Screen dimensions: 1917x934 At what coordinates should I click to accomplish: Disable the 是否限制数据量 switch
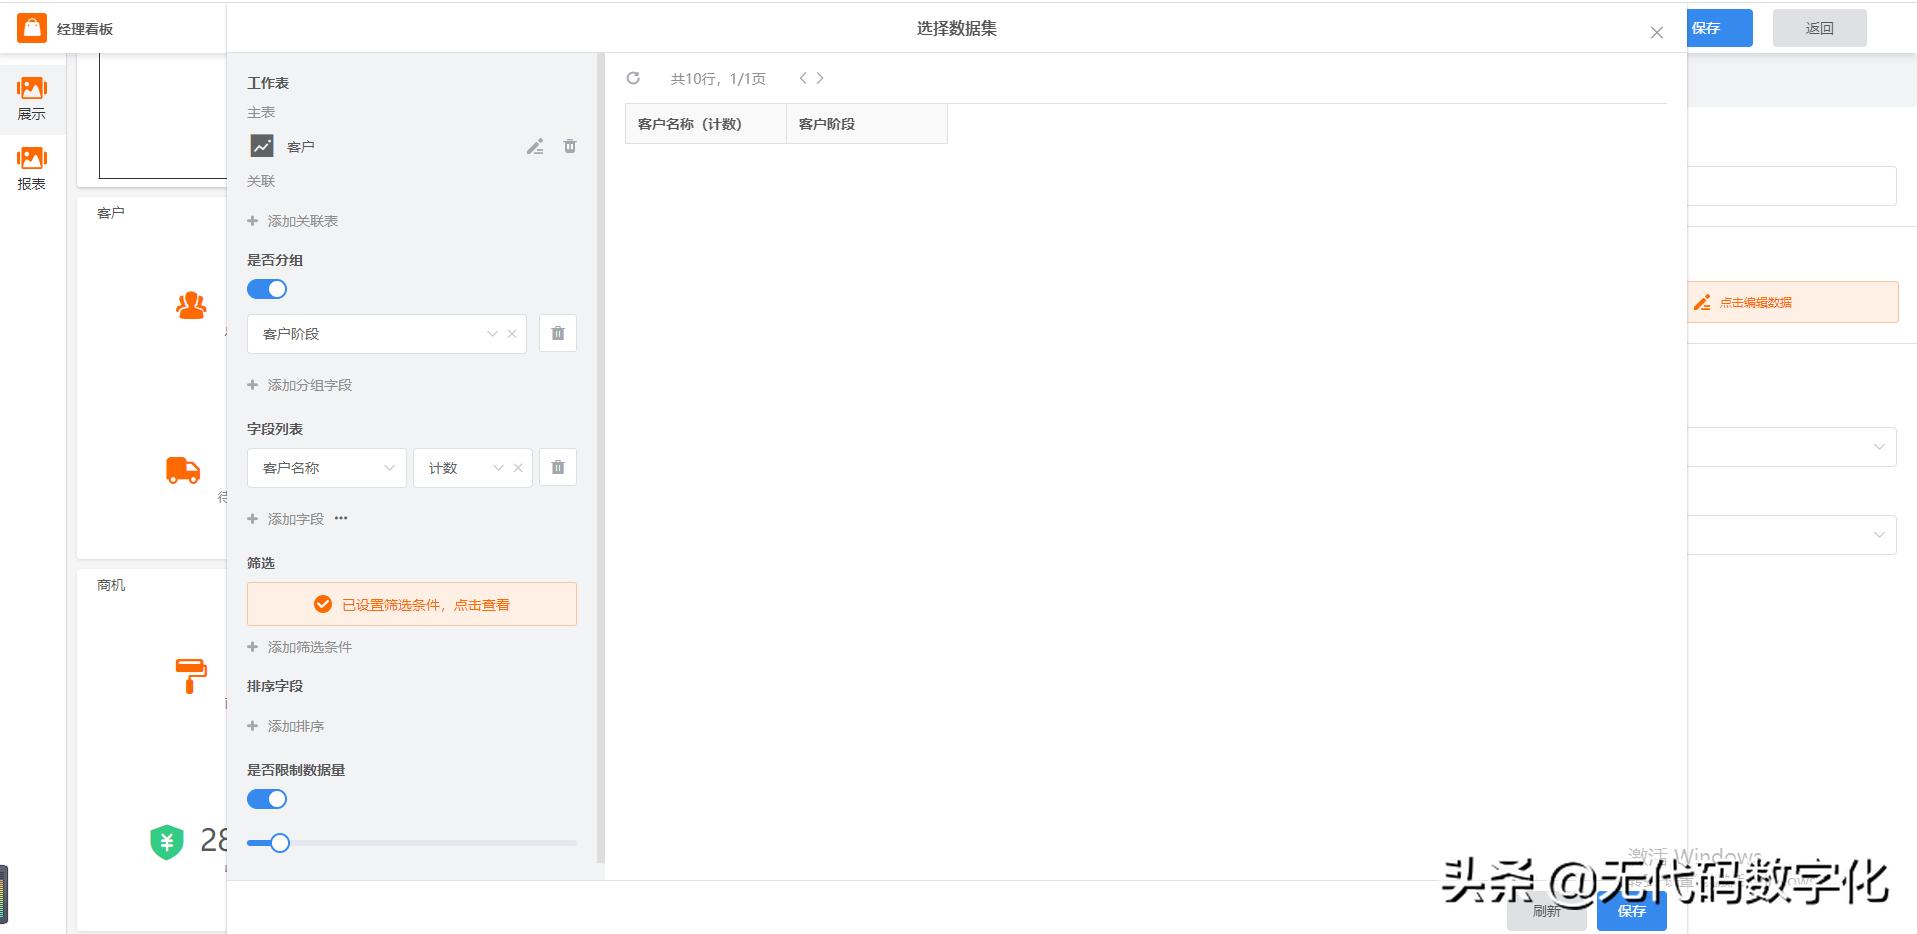coord(266,798)
